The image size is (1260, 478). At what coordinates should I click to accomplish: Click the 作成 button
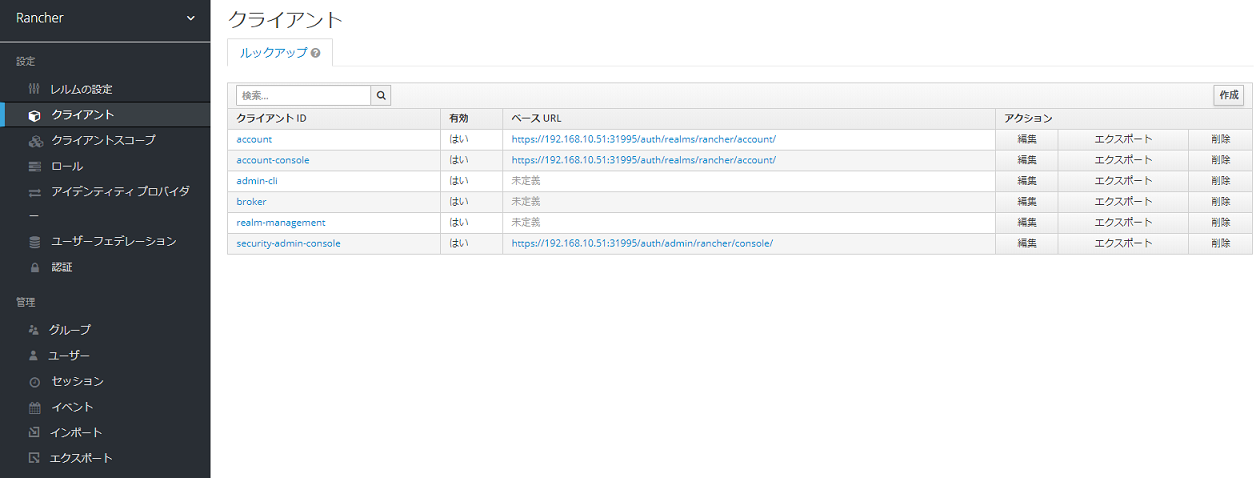click(1229, 95)
